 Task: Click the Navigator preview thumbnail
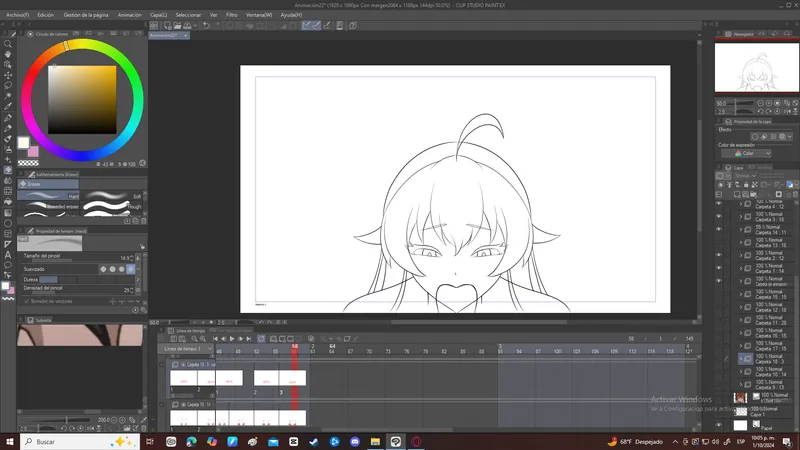756,67
